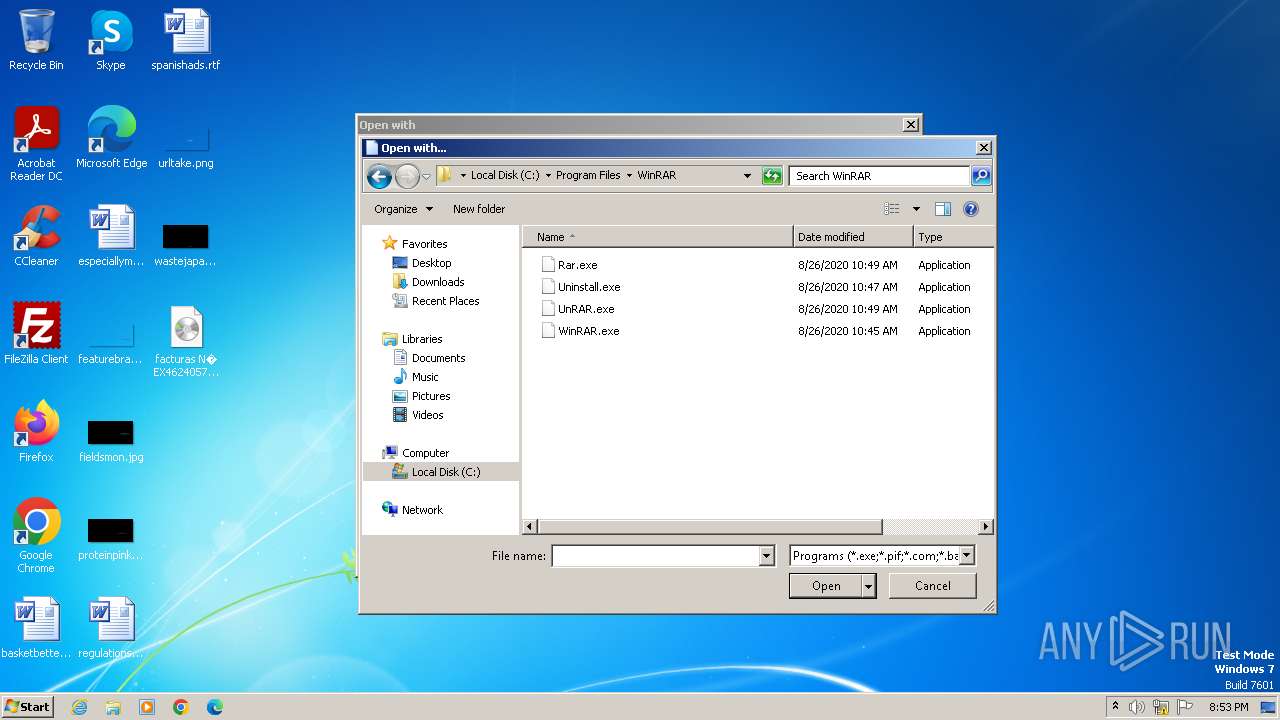This screenshot has width=1280, height=720.
Task: Expand the Local Disk (C:) breadcrumb arrow
Action: tap(547, 175)
